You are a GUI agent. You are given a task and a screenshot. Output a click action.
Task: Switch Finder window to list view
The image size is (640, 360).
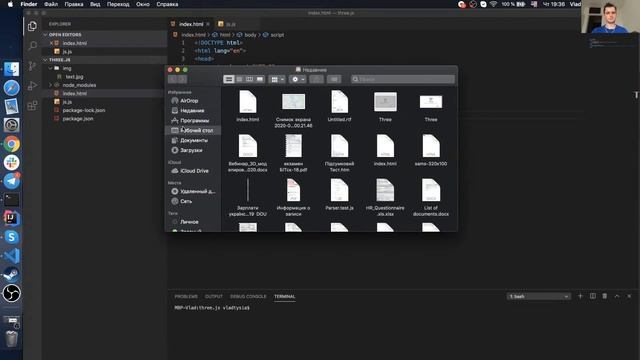[239, 79]
